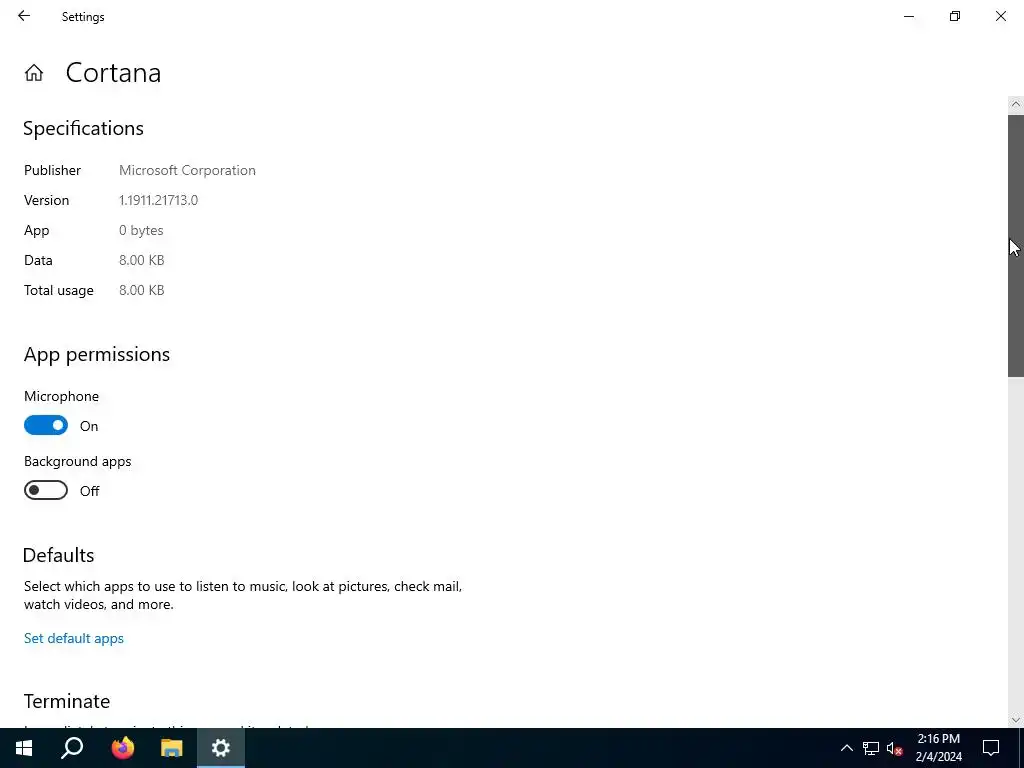The height and width of the screenshot is (768, 1024).
Task: Click the scrollbar up arrow
Action: [1016, 104]
